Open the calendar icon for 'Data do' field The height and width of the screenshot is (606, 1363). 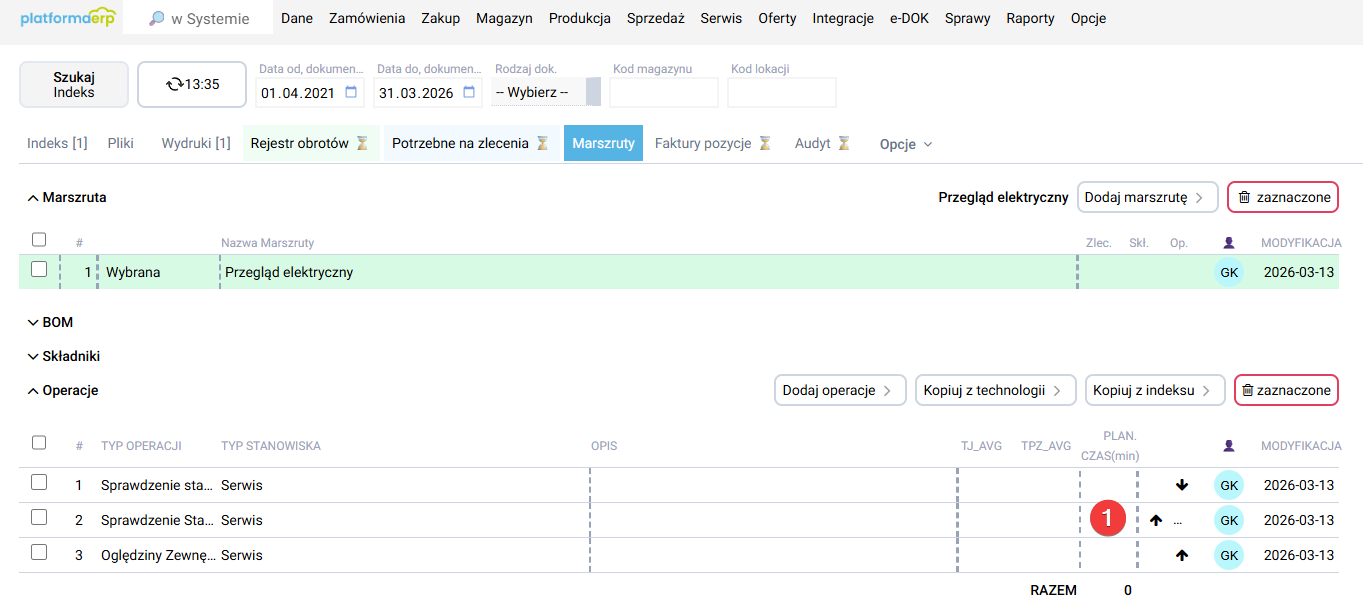(466, 91)
